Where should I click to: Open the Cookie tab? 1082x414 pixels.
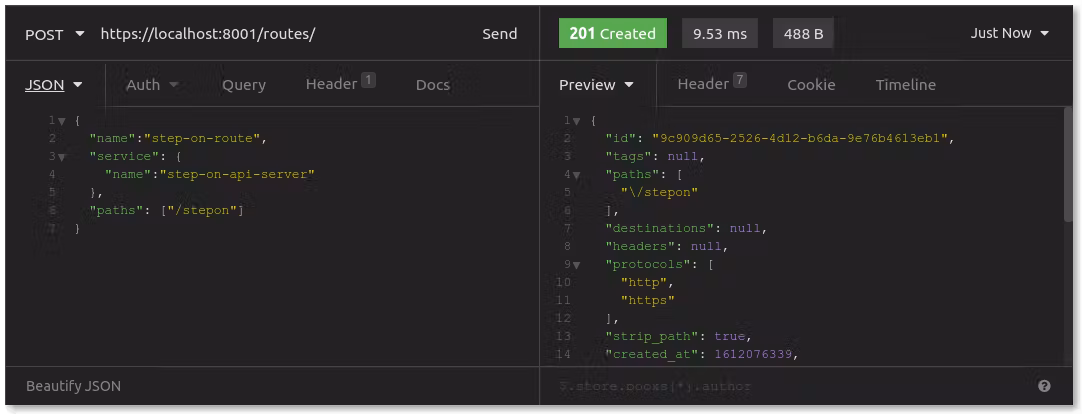[x=810, y=85]
